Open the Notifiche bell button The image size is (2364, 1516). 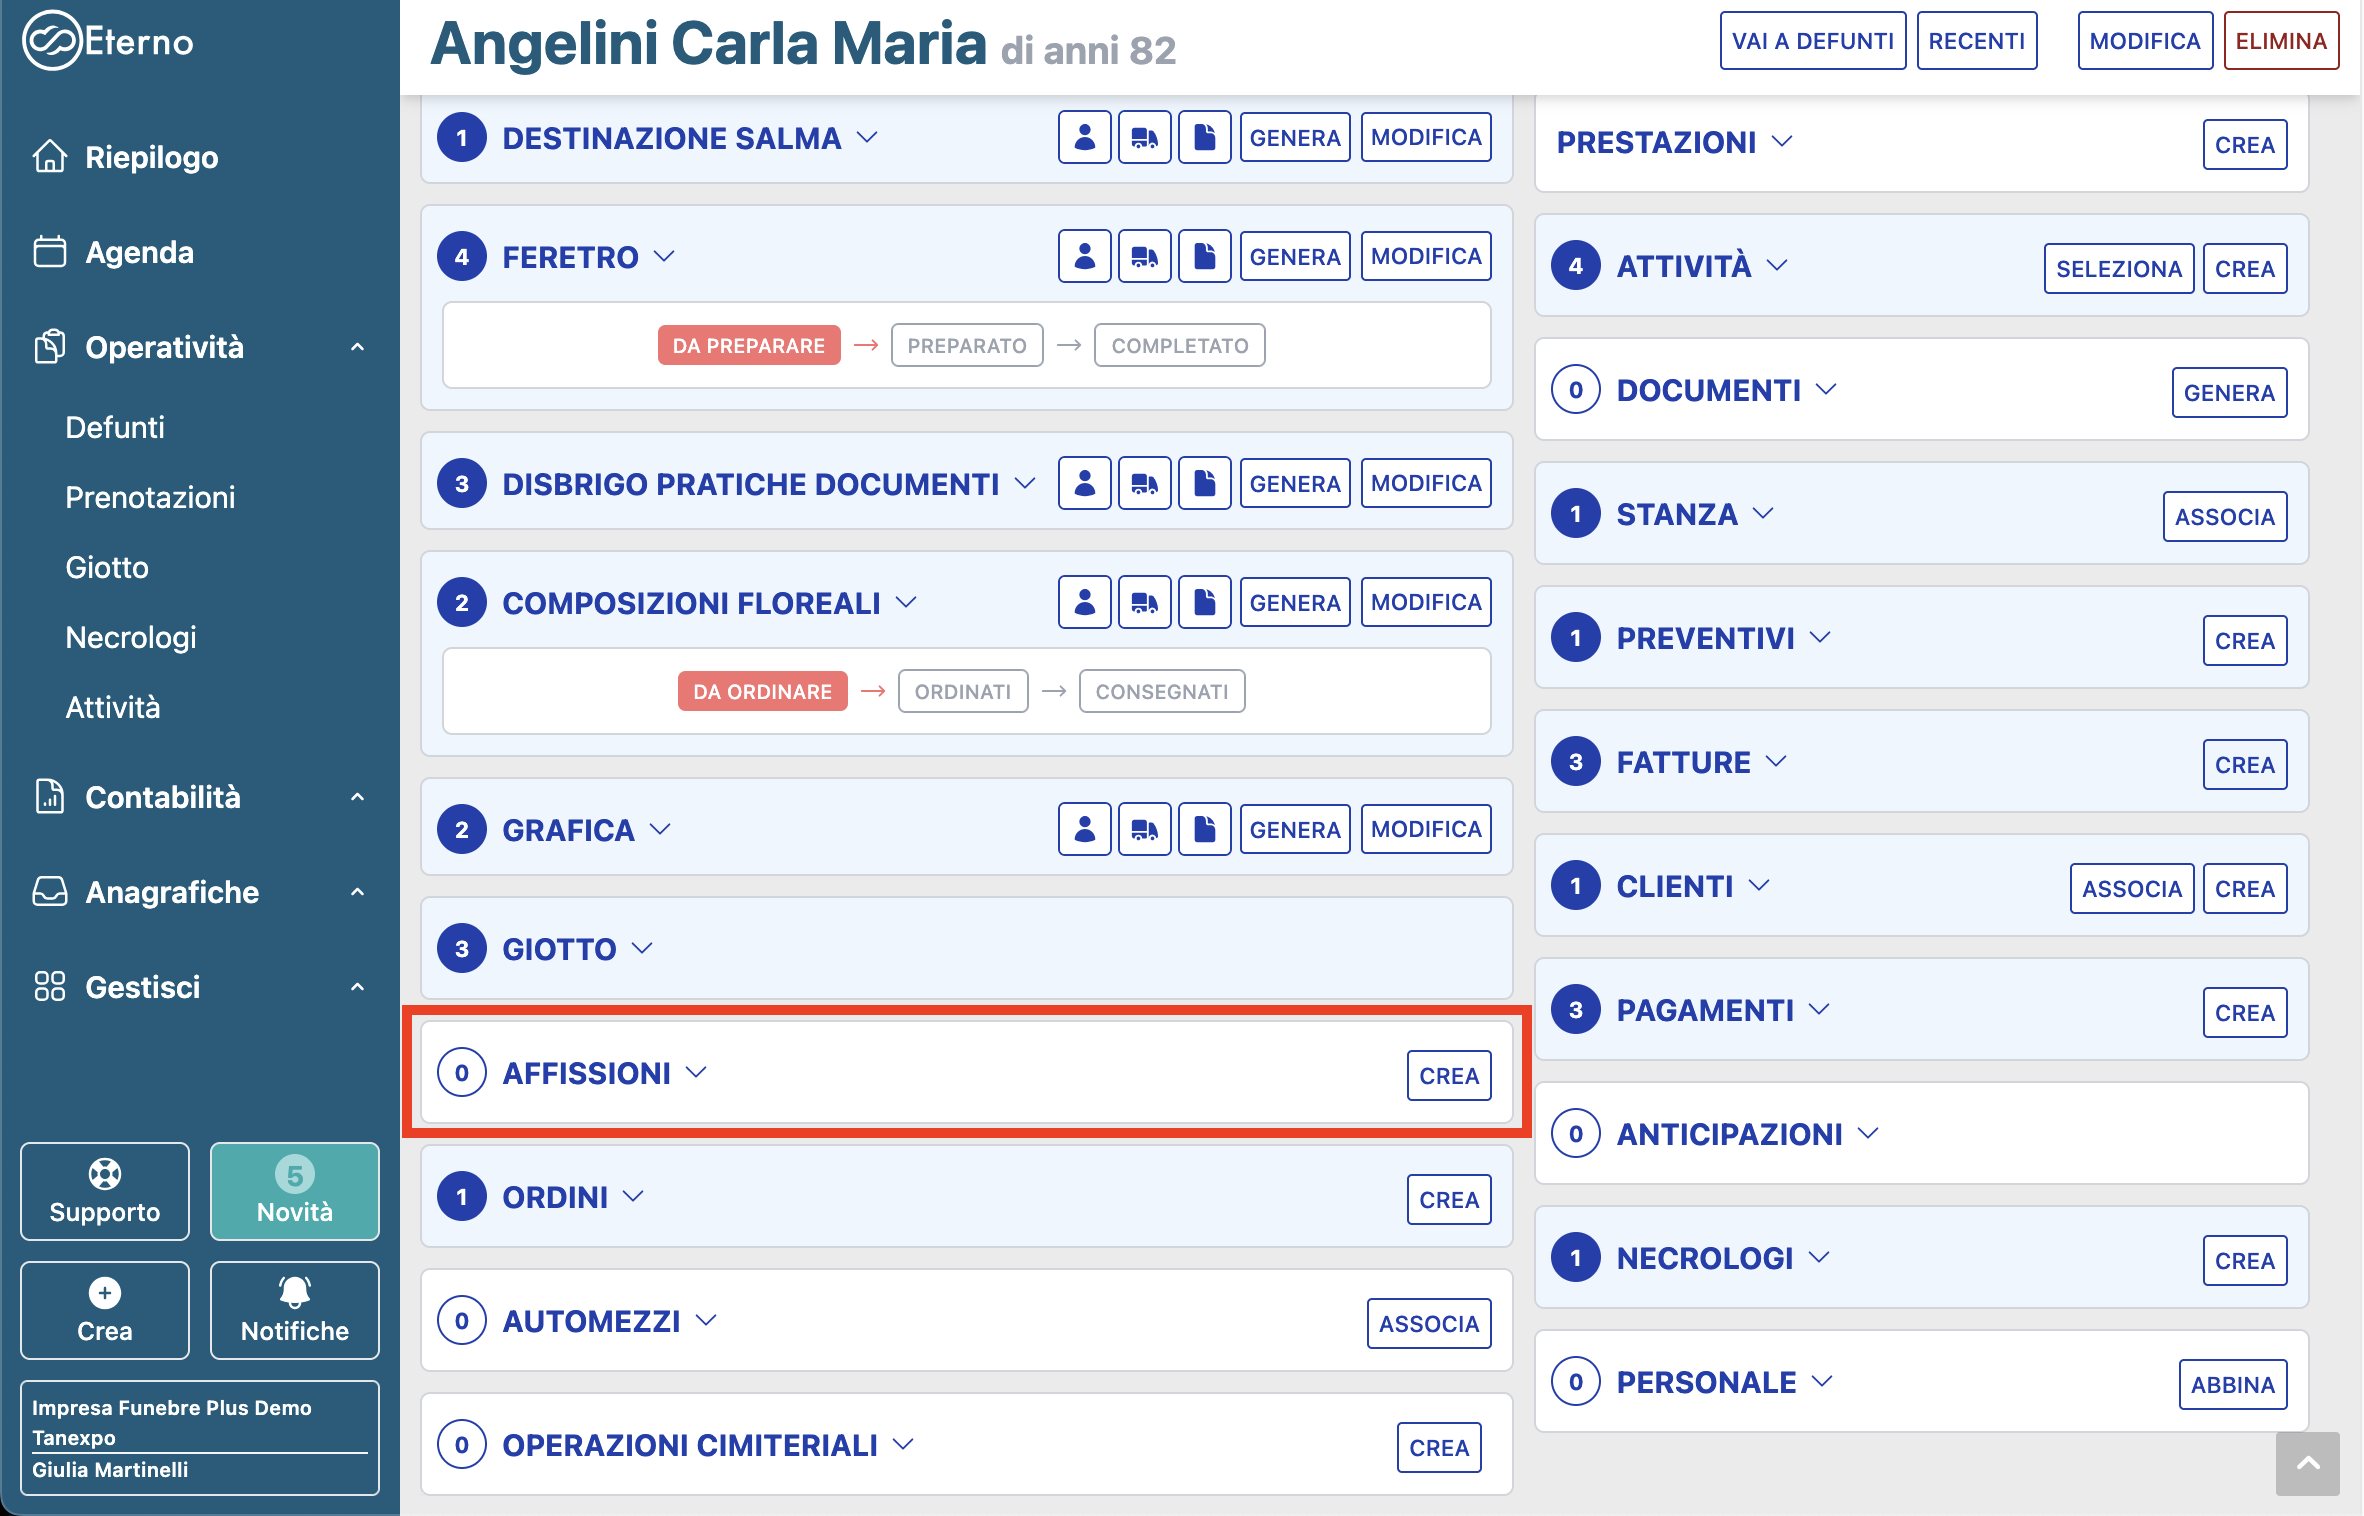tap(294, 1310)
